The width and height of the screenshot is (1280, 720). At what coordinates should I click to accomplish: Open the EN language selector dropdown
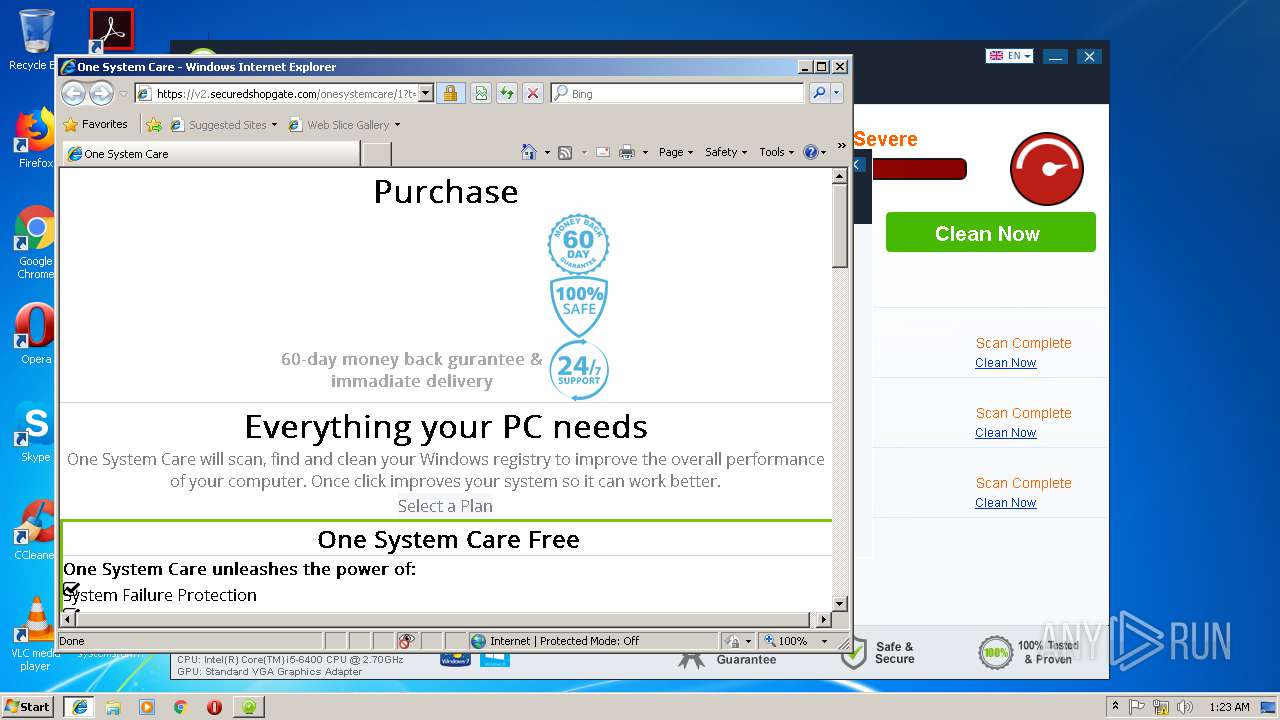(1009, 57)
